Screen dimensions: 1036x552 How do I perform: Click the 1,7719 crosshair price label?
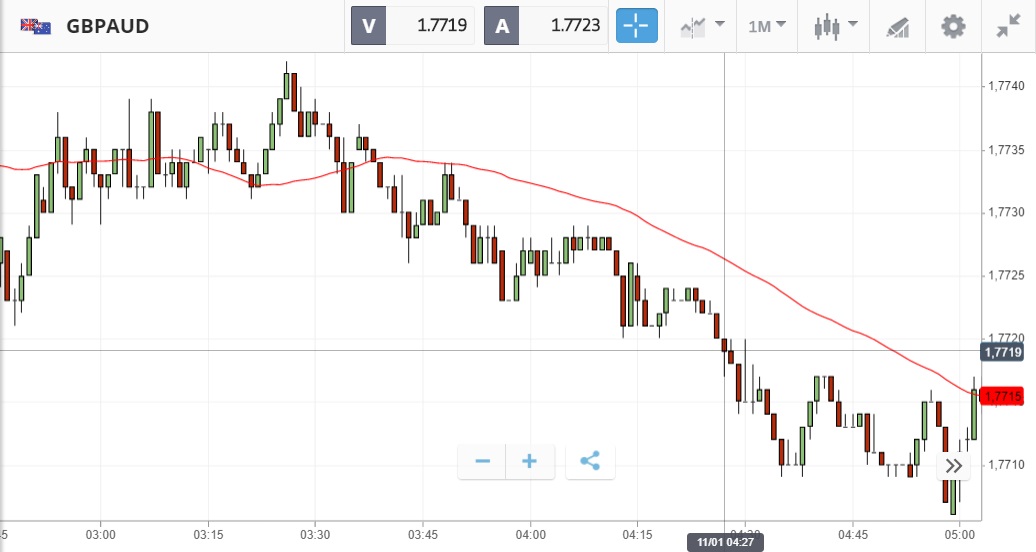1003,352
